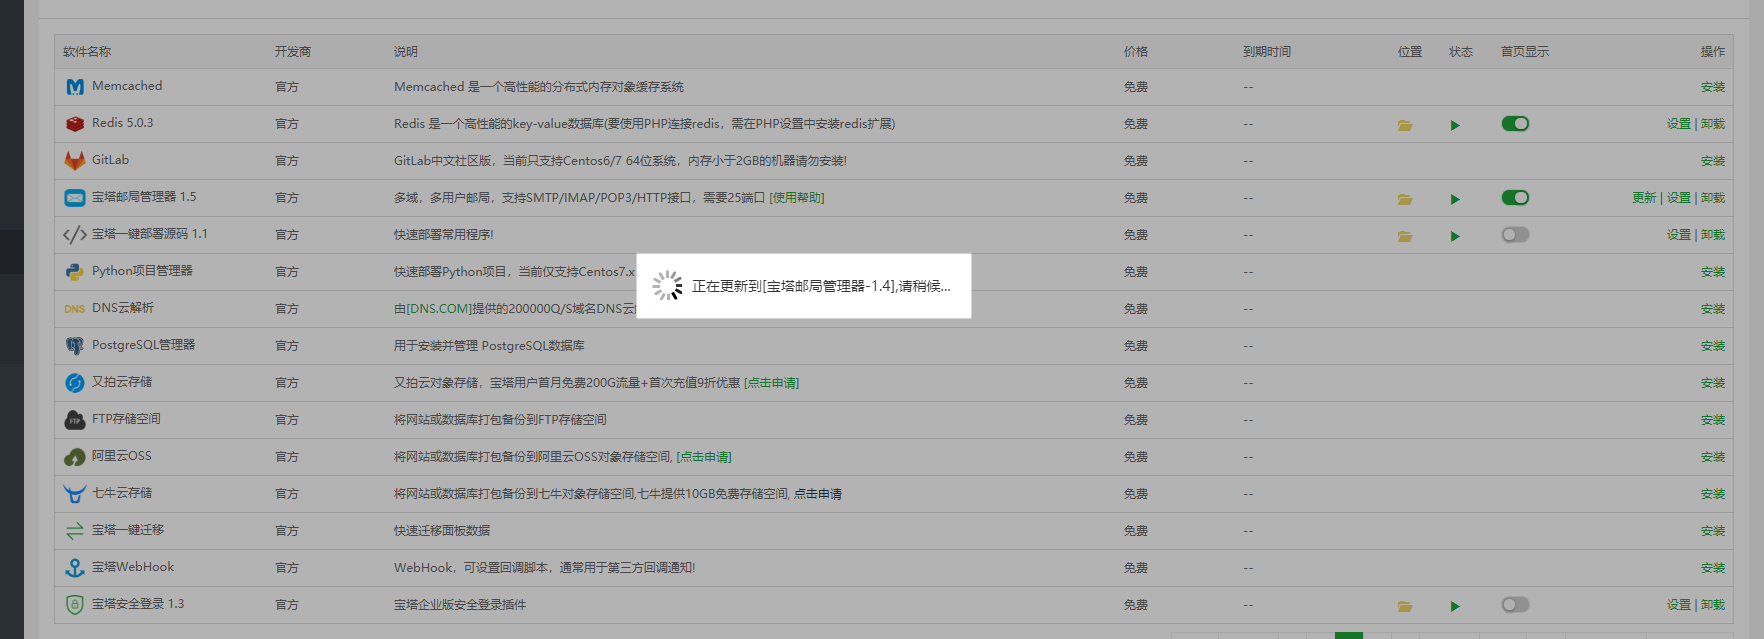Install 七牛云存储 via 安装 link
Viewport: 1764px width, 639px height.
(1713, 494)
